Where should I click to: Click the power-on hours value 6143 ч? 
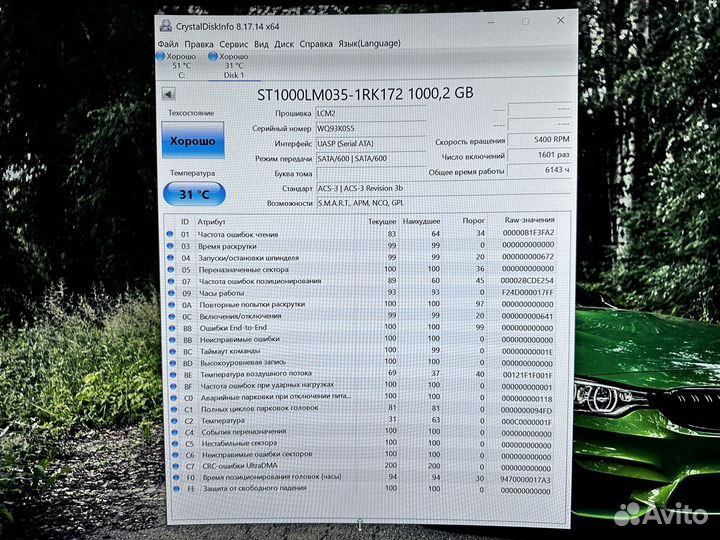coord(540,170)
